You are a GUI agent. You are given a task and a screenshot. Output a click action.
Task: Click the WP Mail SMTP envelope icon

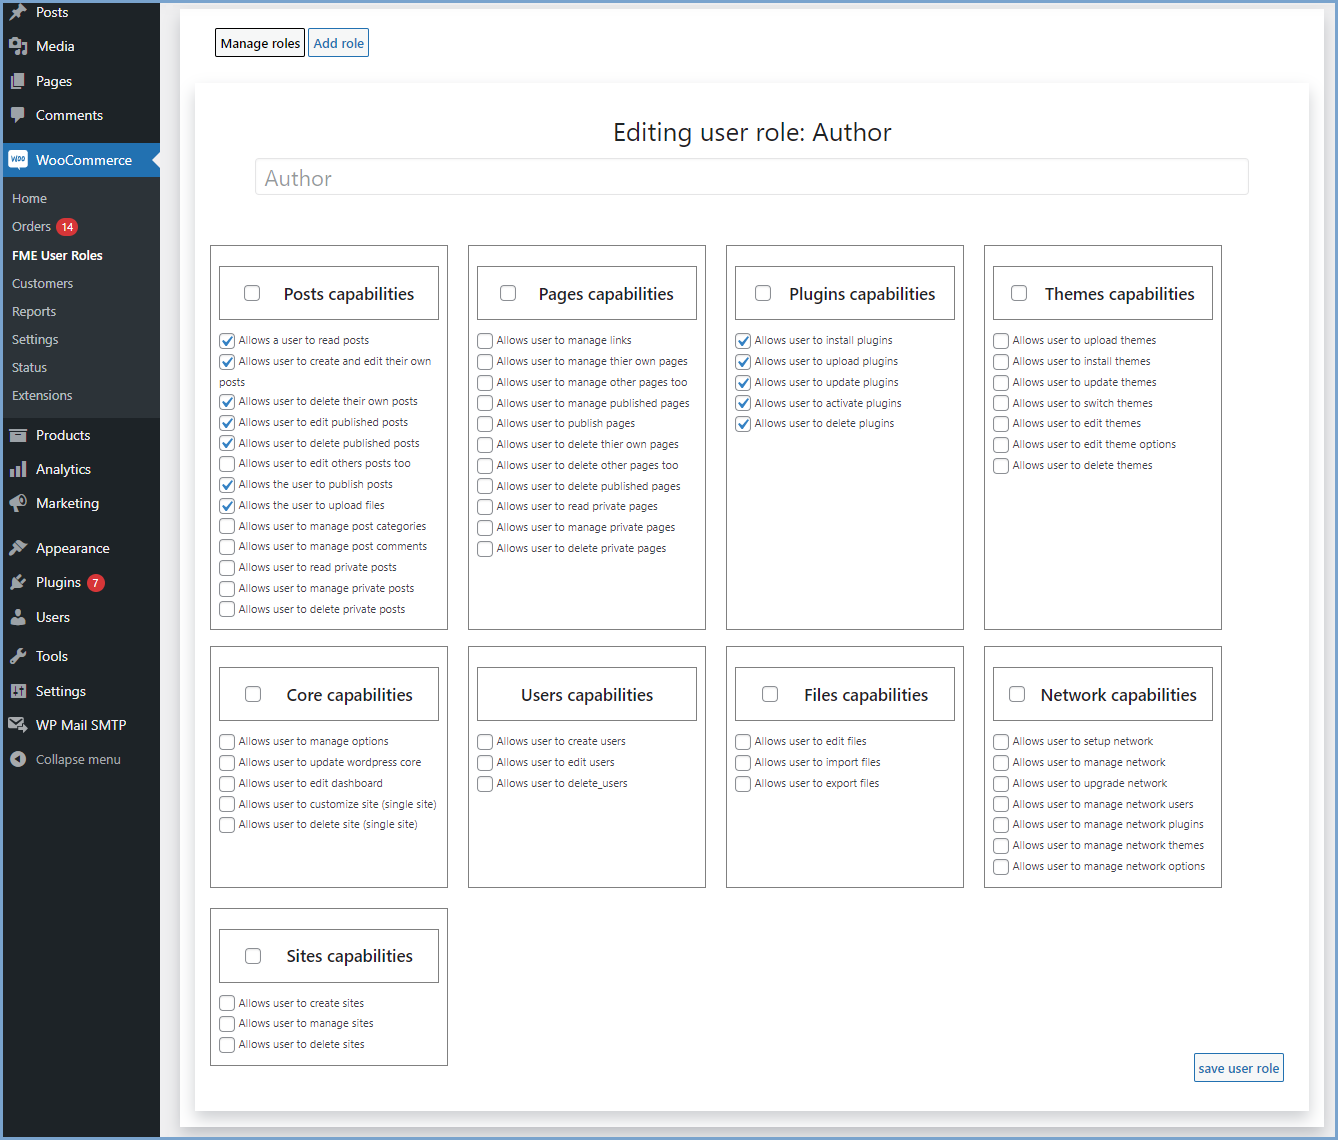18,725
